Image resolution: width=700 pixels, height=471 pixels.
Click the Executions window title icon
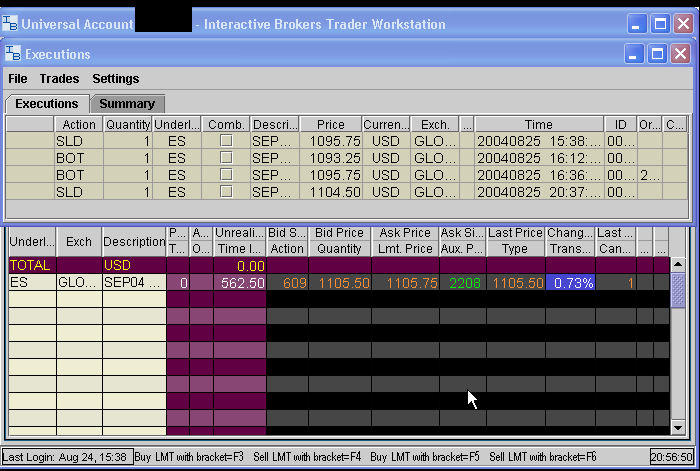[x=13, y=54]
